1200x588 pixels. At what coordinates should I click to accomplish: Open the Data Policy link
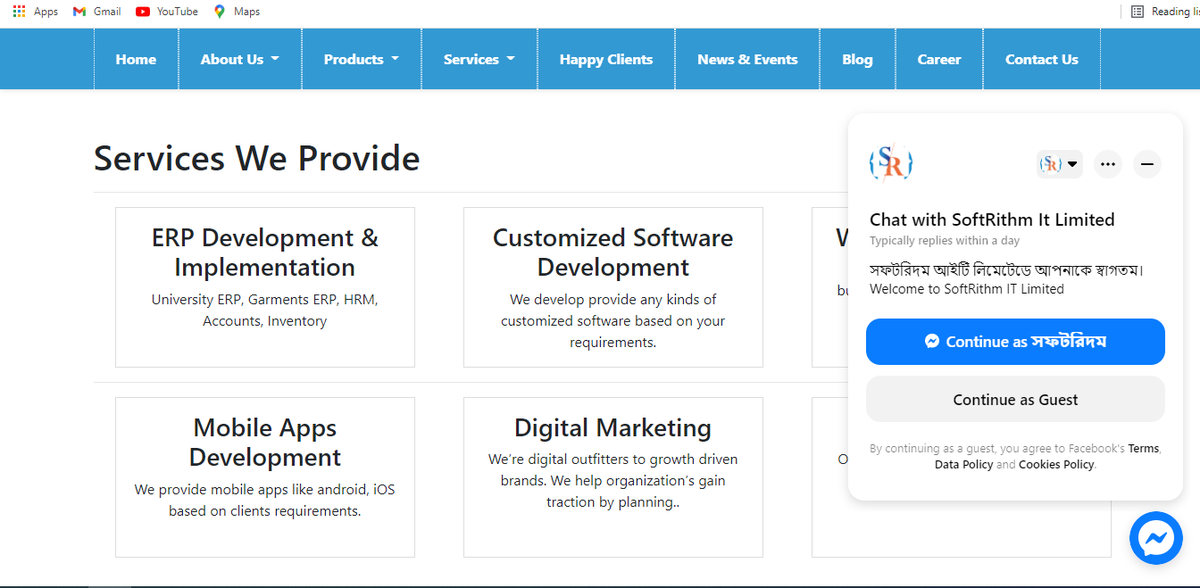pos(964,465)
